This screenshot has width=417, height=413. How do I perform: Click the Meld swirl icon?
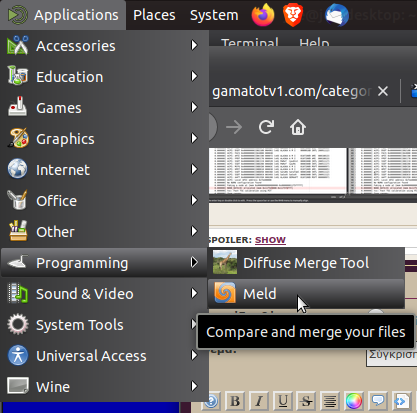pyautogui.click(x=225, y=293)
